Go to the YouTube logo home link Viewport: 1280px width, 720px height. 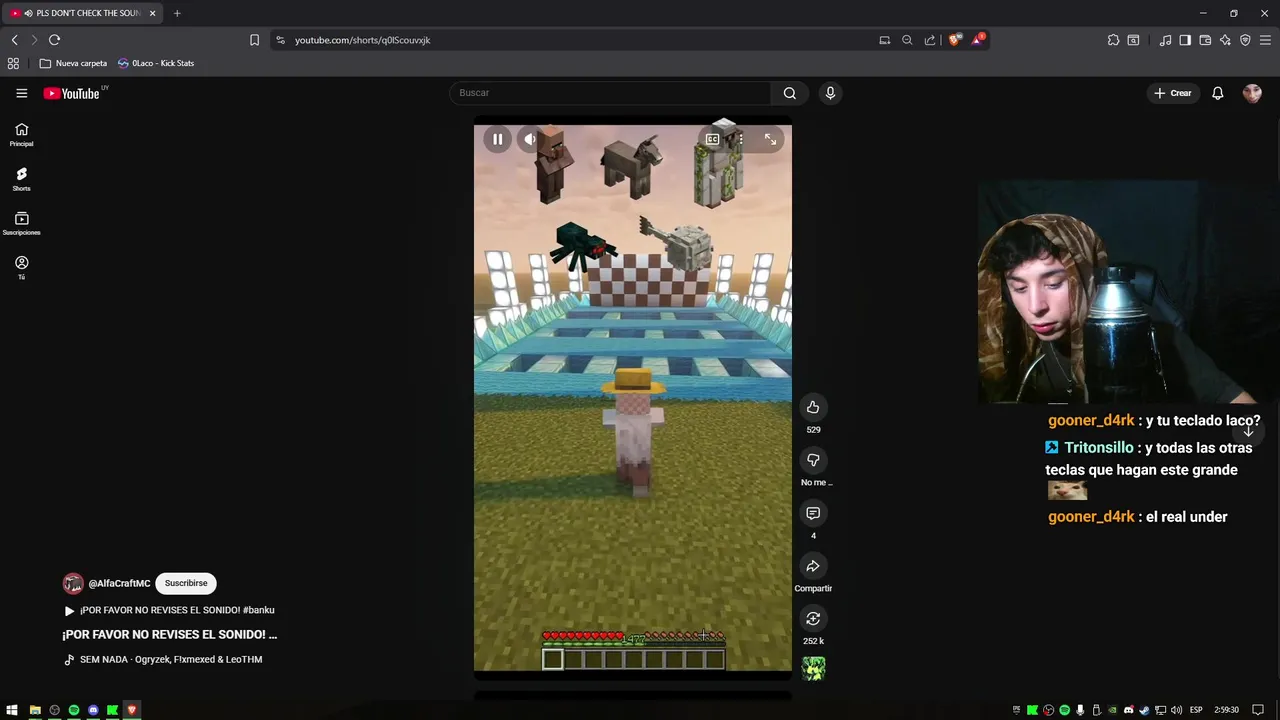point(73,93)
